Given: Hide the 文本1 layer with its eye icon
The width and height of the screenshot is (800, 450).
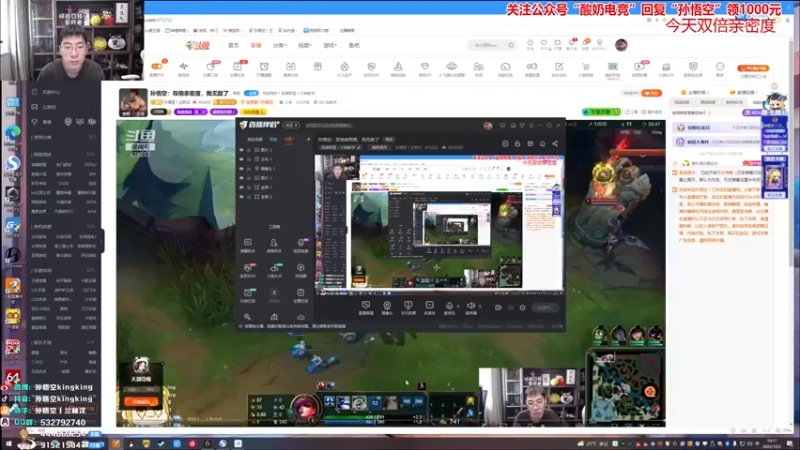Looking at the screenshot, I should click(241, 159).
